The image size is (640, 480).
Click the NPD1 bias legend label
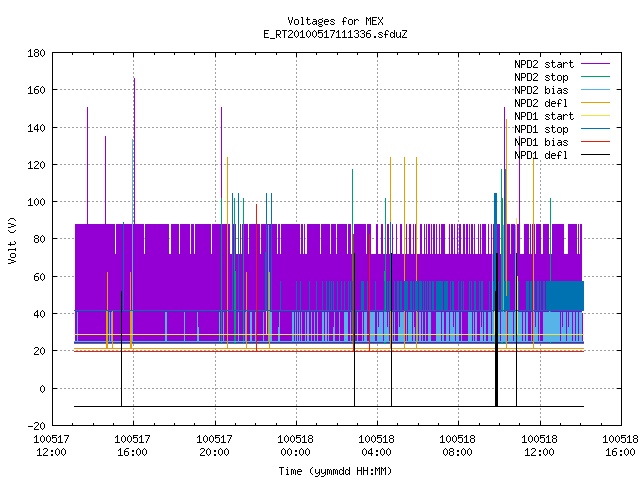pos(541,142)
